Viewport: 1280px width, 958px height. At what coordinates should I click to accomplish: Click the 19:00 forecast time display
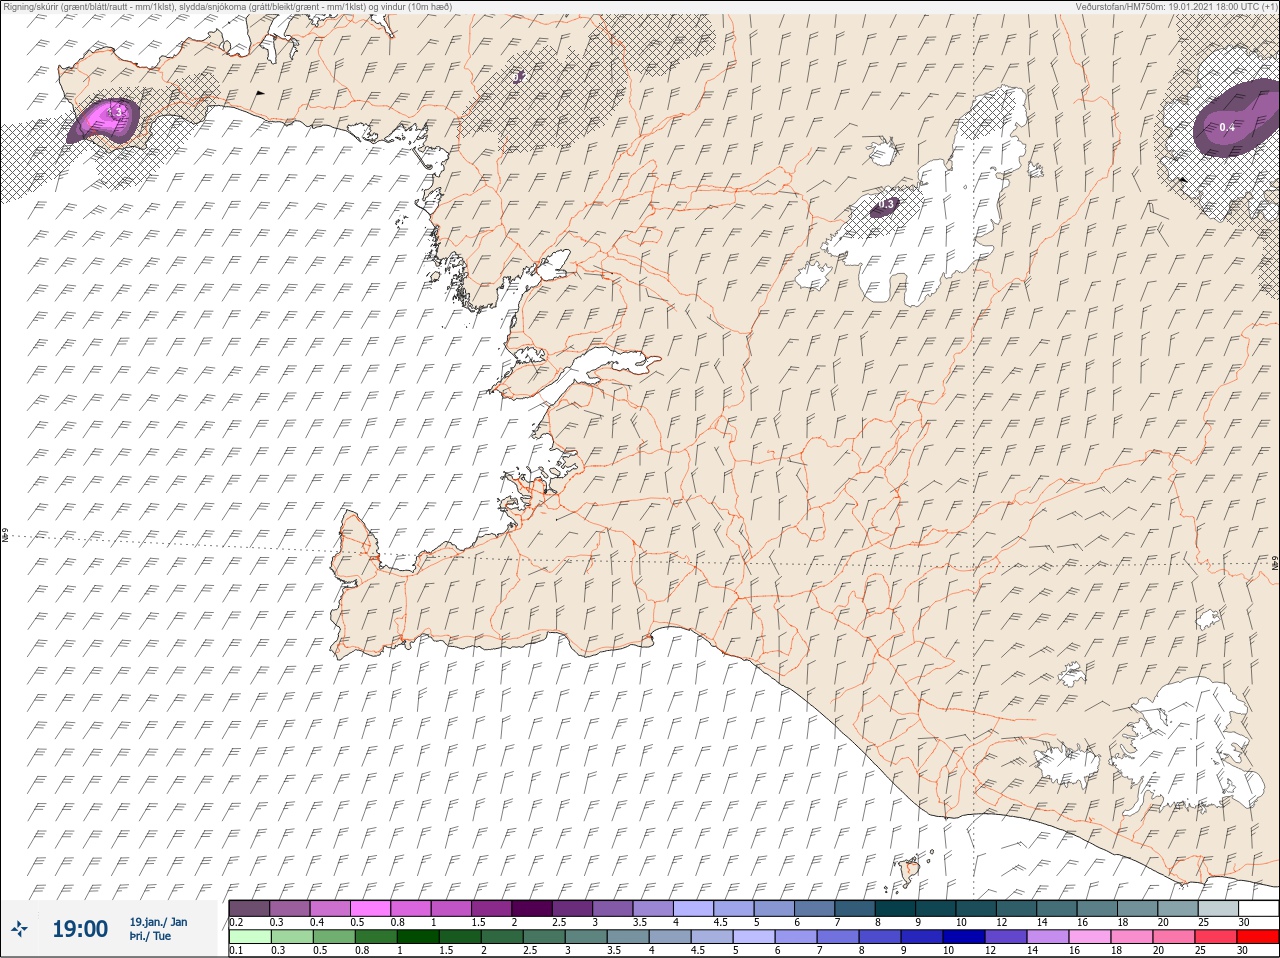point(79,929)
